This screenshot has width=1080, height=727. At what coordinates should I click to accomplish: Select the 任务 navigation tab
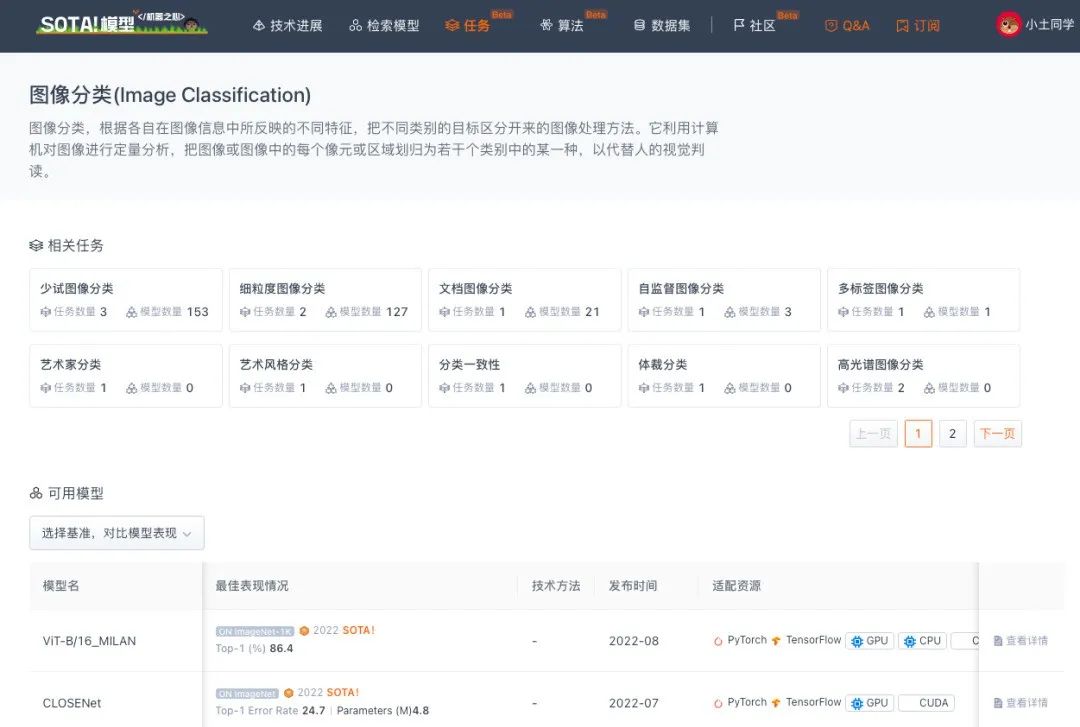pyautogui.click(x=468, y=25)
